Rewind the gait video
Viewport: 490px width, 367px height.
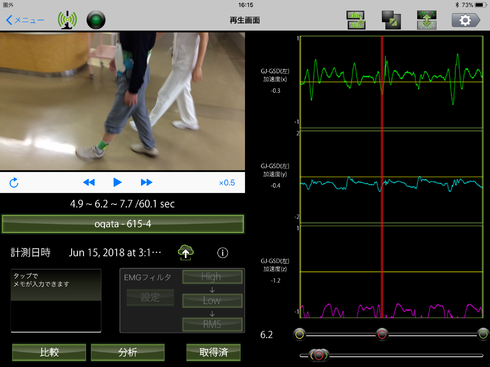tap(89, 182)
